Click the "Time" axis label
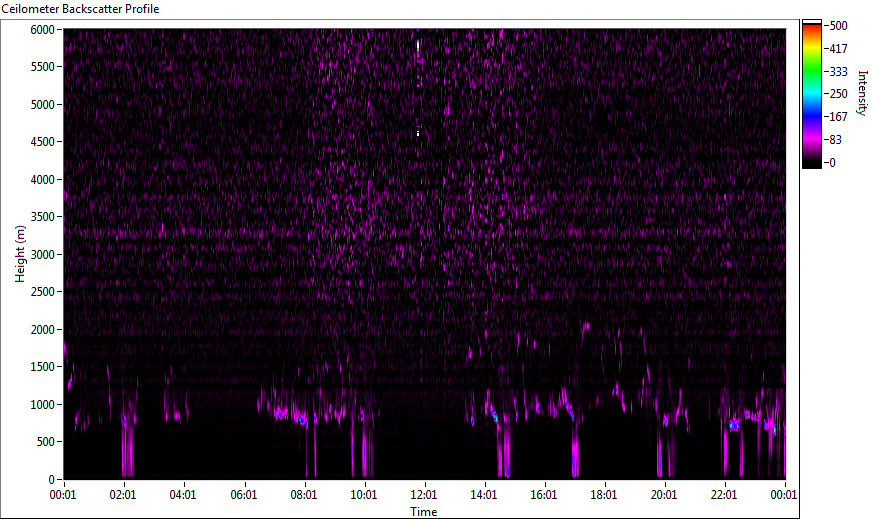Image resolution: width=872 pixels, height=519 pixels. point(424,511)
